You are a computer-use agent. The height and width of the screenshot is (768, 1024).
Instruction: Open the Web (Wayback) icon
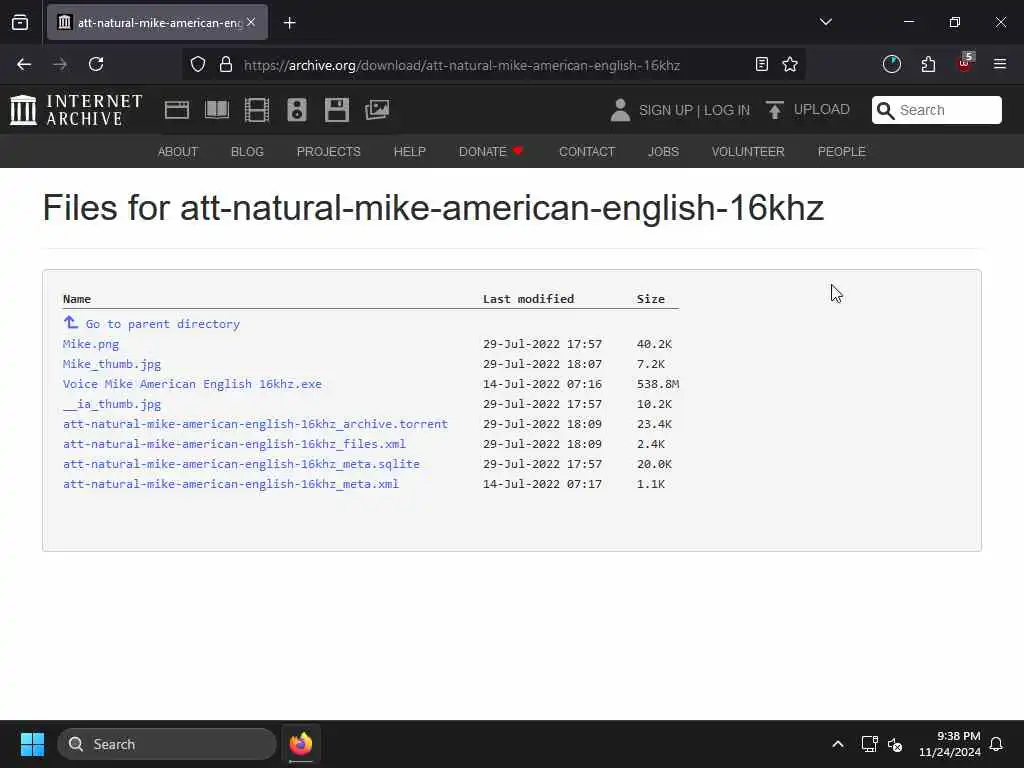coord(177,110)
